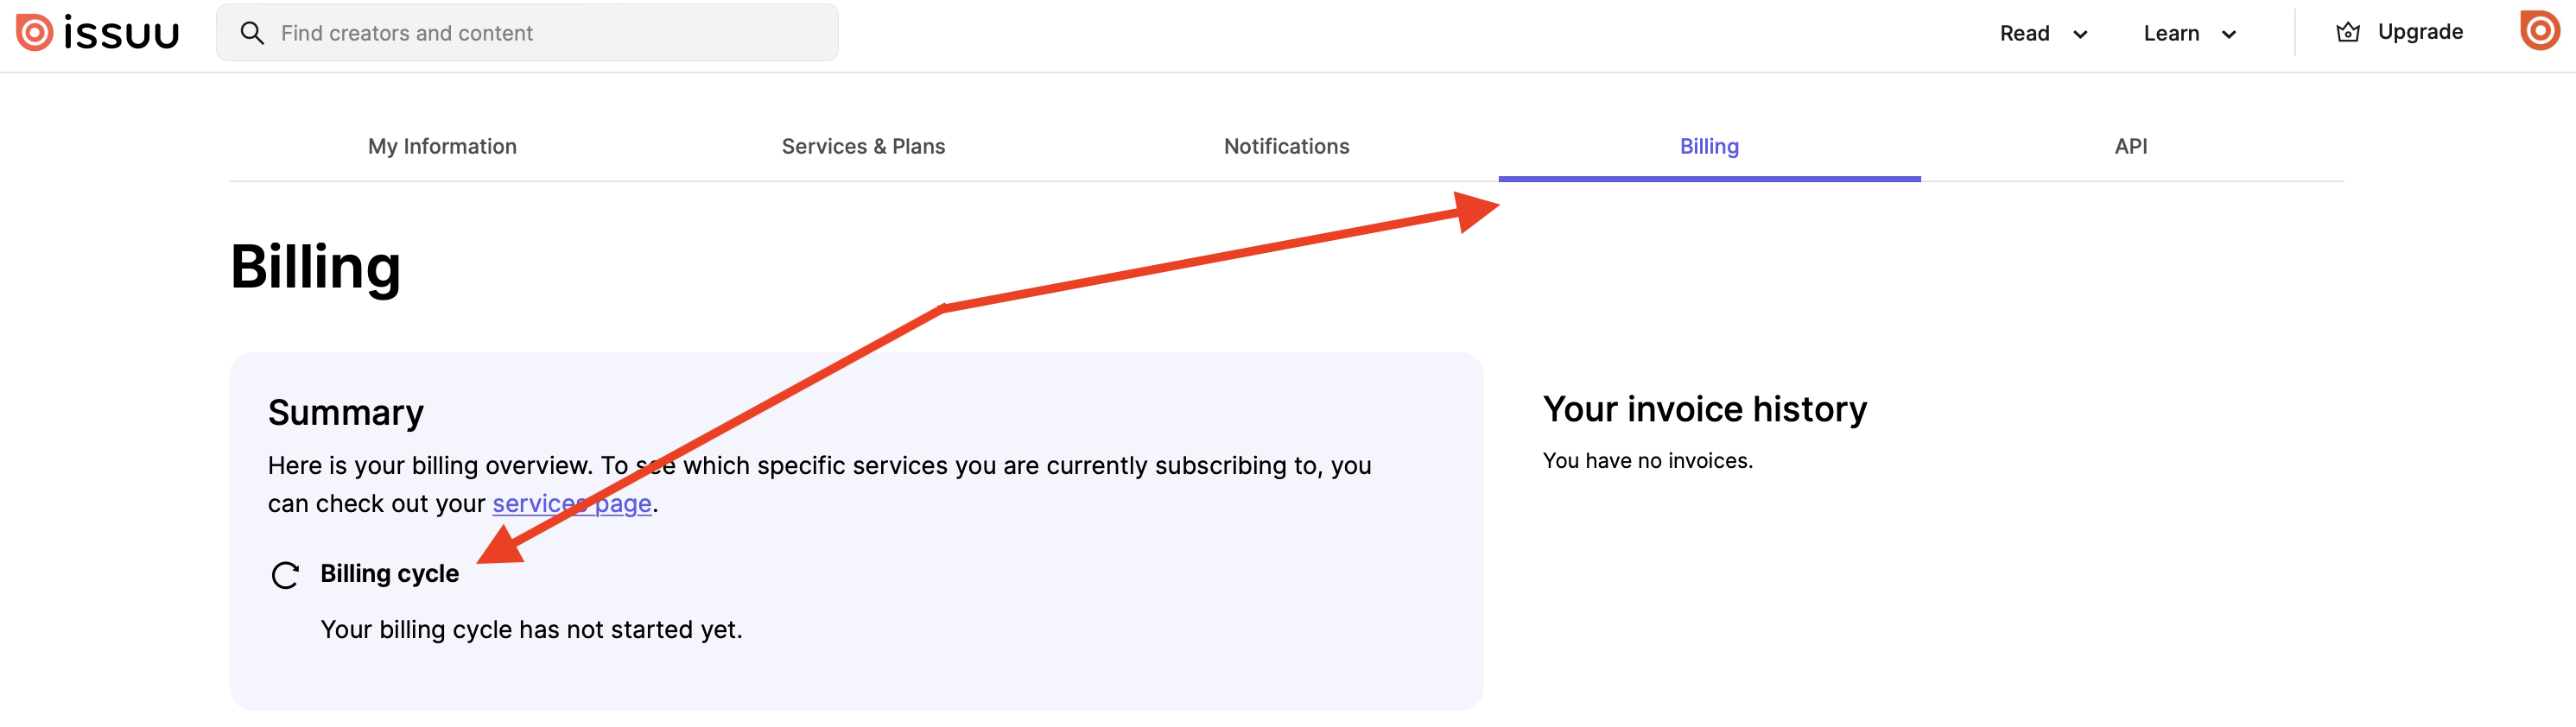The height and width of the screenshot is (727, 2576).
Task: Expand the Learn dropdown chevron
Action: point(2228,35)
